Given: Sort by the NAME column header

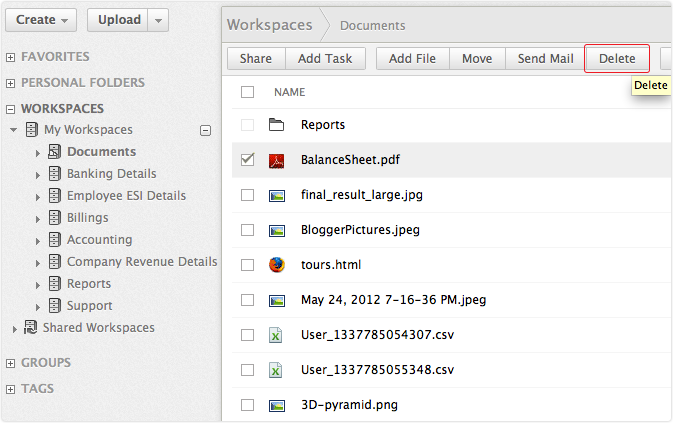Looking at the screenshot, I should pyautogui.click(x=289, y=92).
